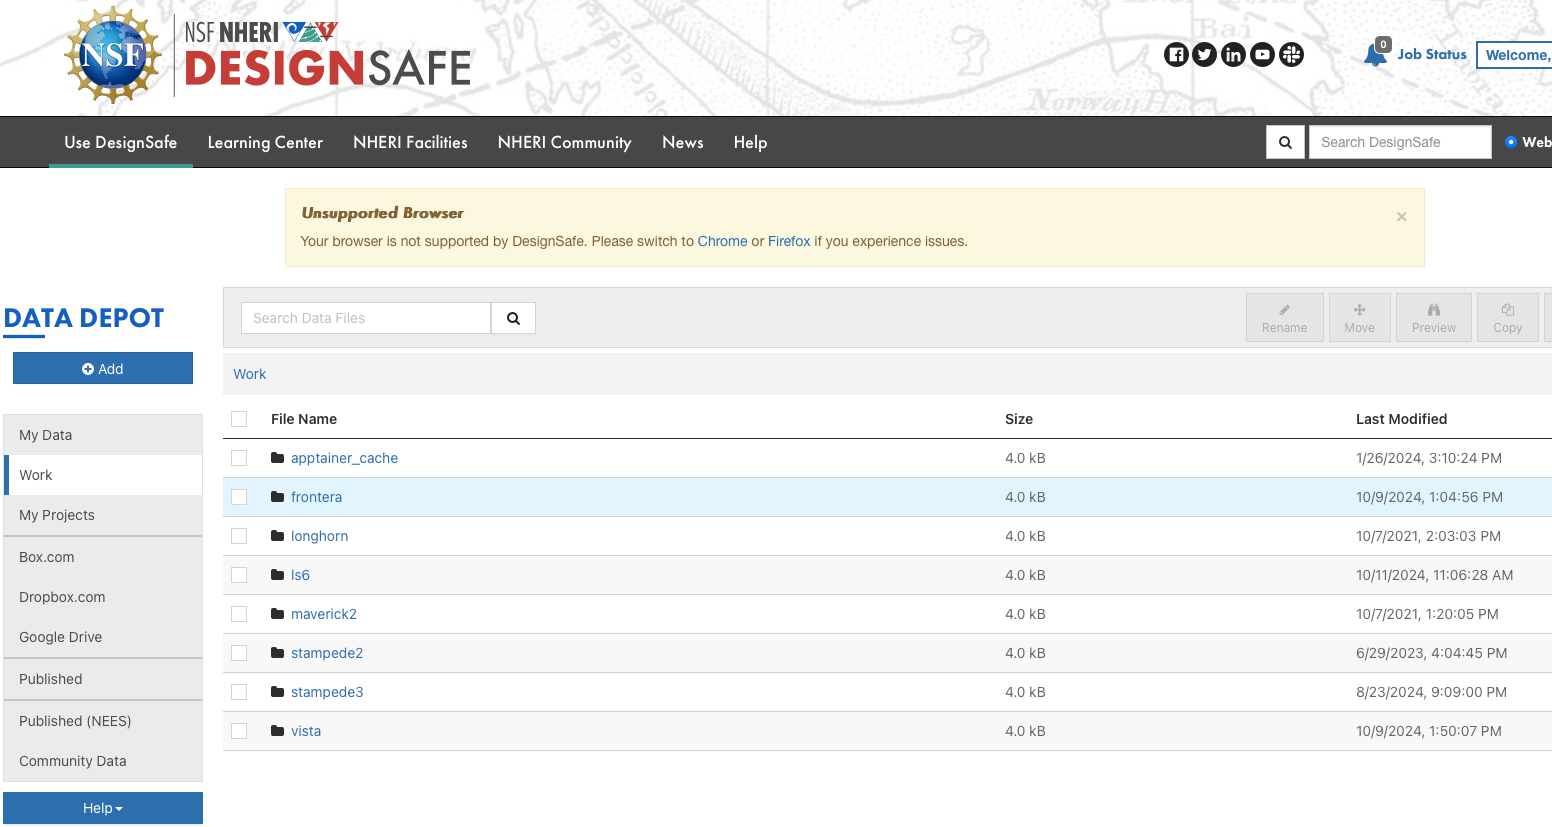The image size is (1552, 827).
Task: Check the ls6 row checkbox
Action: click(x=239, y=575)
